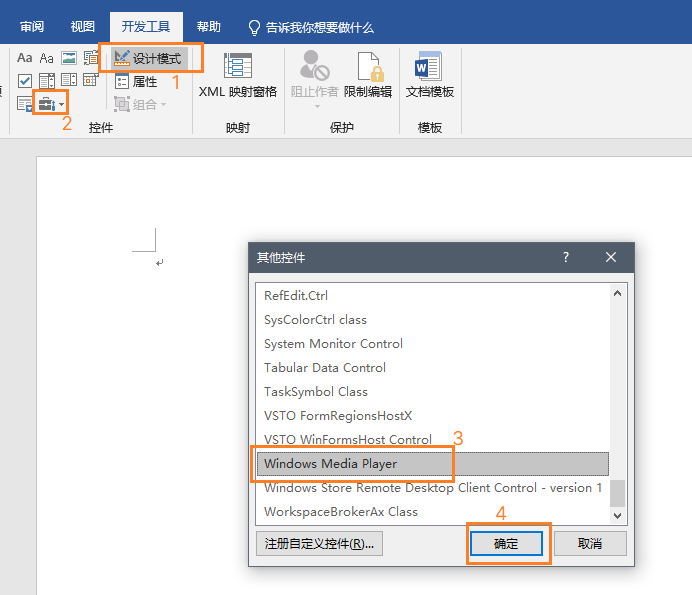Insert a check box content control

pos(25,80)
